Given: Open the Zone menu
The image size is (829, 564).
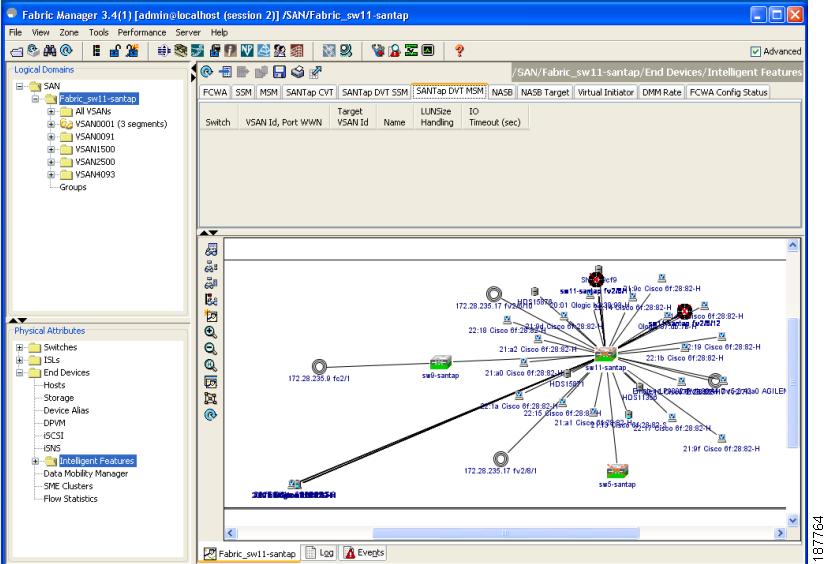Looking at the screenshot, I should (69, 32).
